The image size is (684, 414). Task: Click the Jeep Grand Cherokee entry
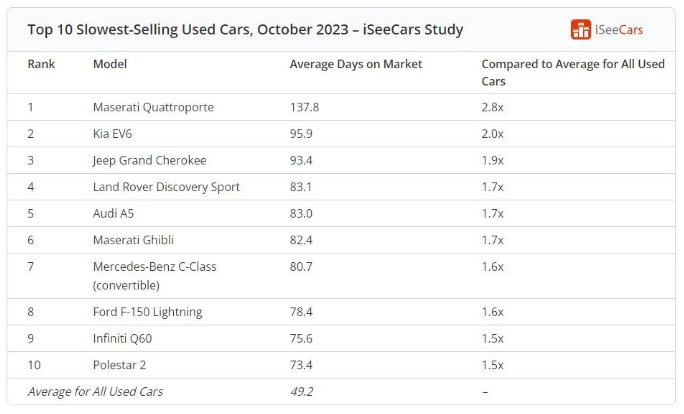click(152, 160)
